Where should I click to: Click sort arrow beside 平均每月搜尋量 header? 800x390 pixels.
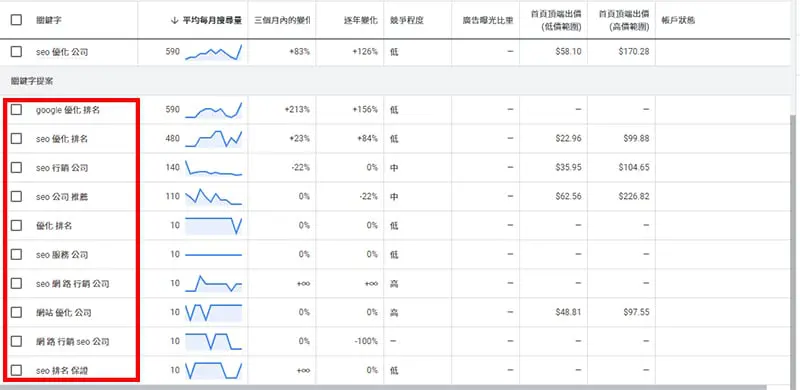coord(174,20)
